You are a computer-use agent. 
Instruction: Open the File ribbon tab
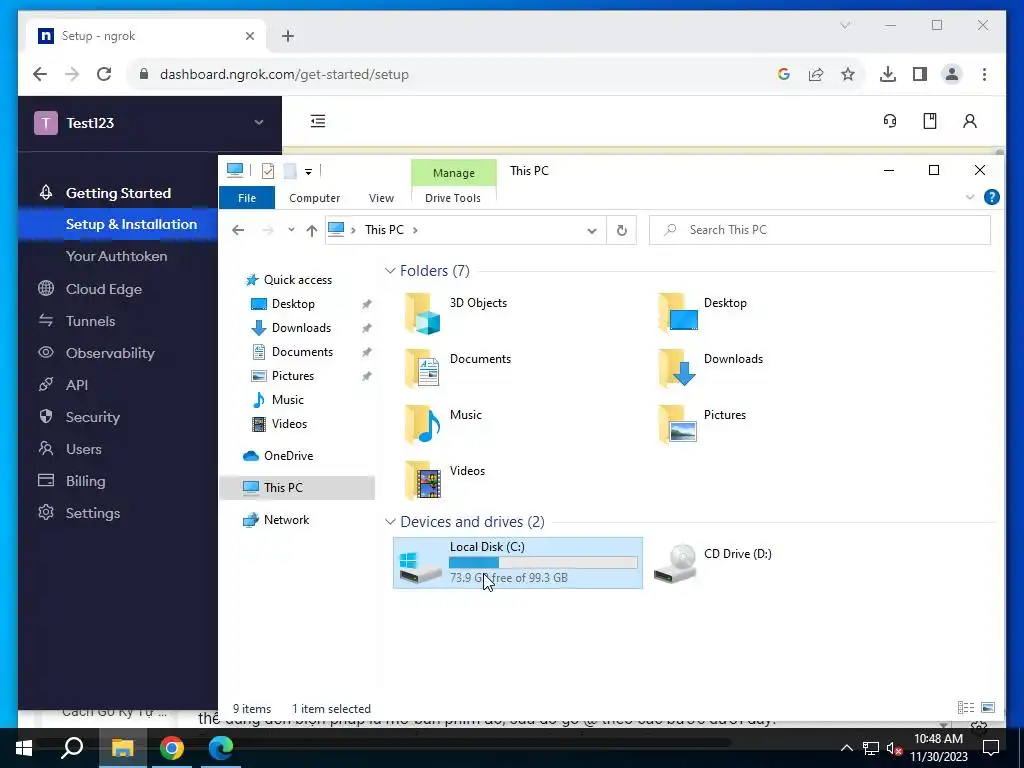pos(247,198)
